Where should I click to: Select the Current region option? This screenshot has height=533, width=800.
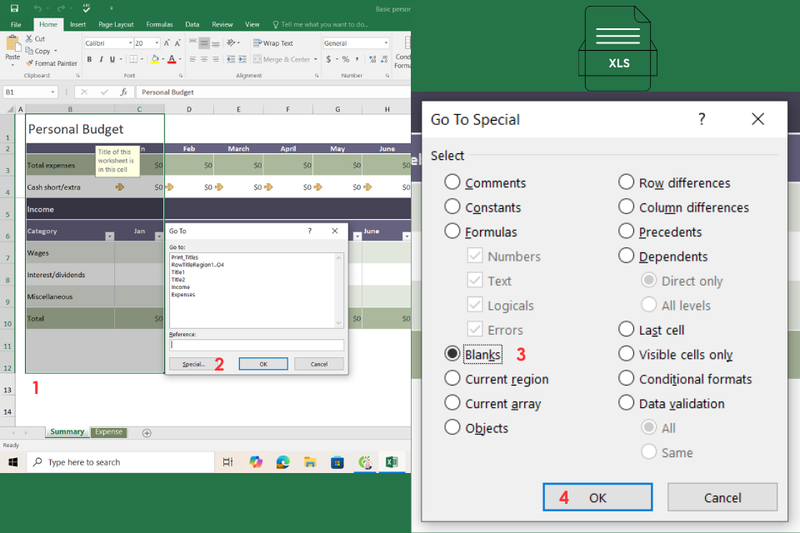click(452, 378)
